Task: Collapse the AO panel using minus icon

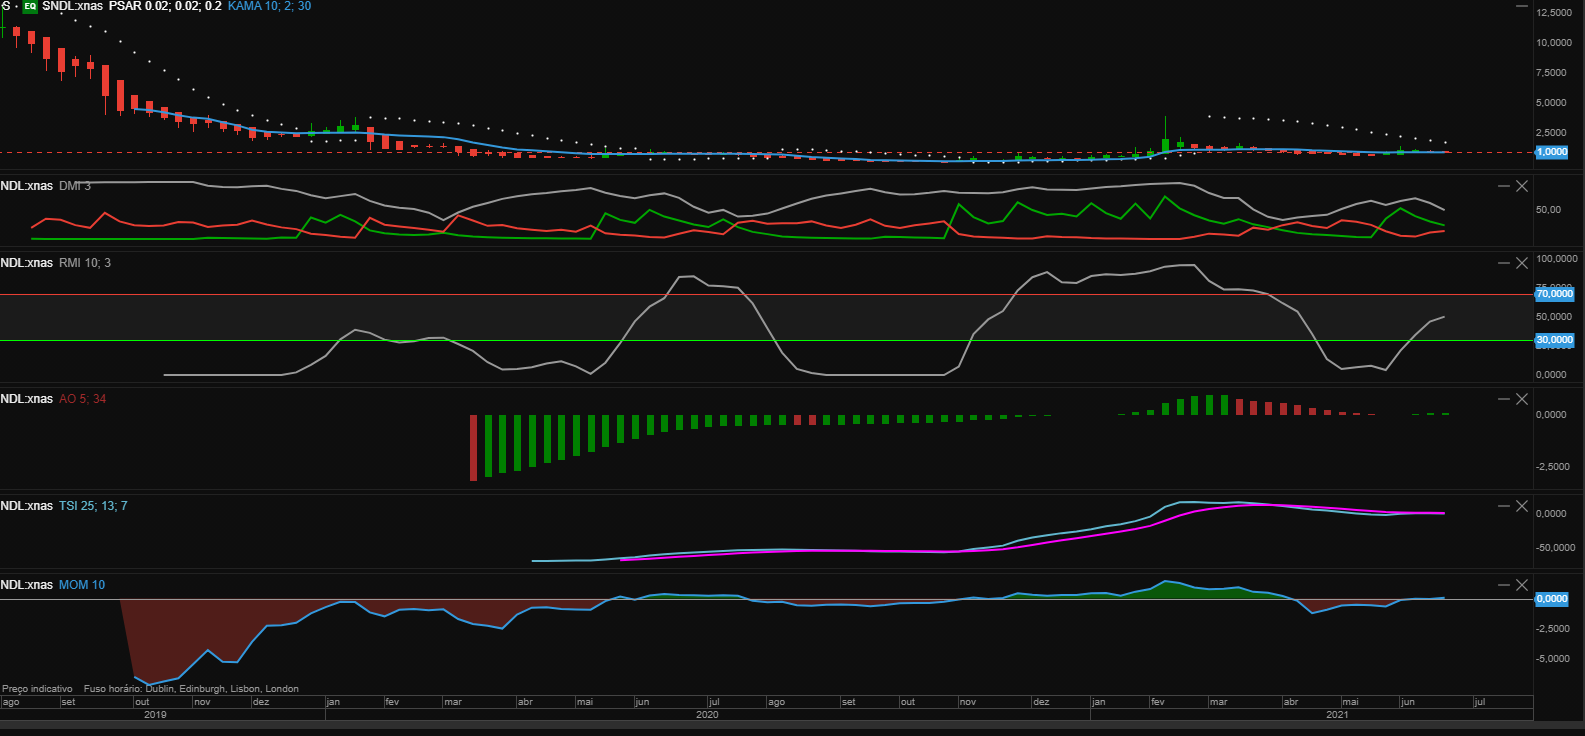Action: [x=1503, y=399]
